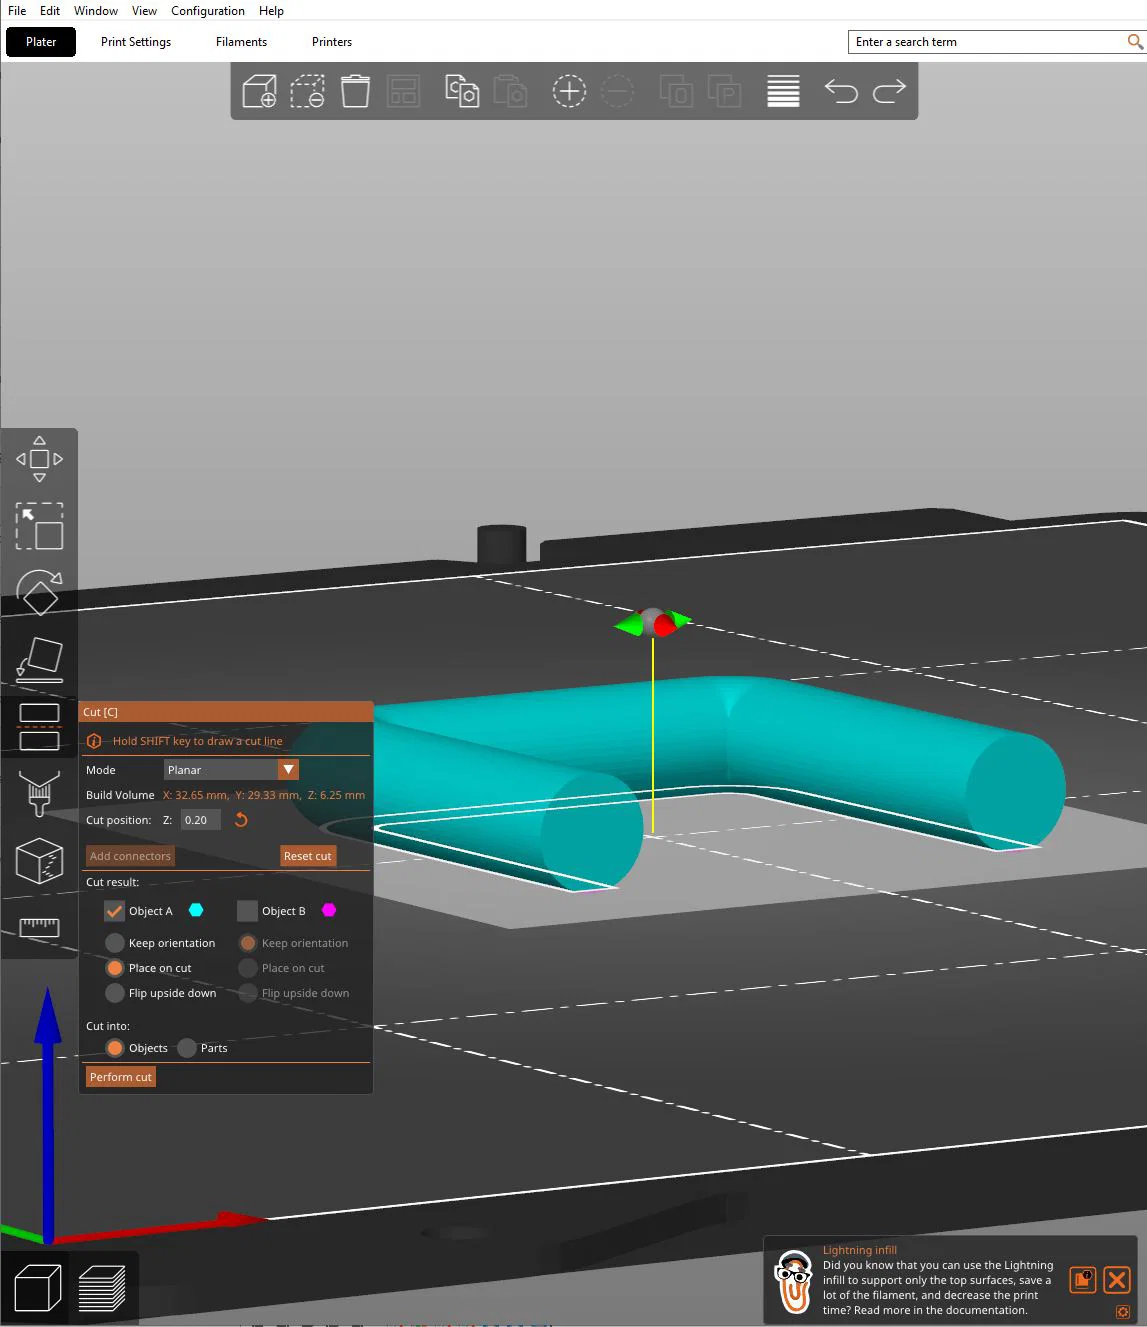
Task: Click the cut plane gizmo sphere handle
Action: tap(653, 621)
